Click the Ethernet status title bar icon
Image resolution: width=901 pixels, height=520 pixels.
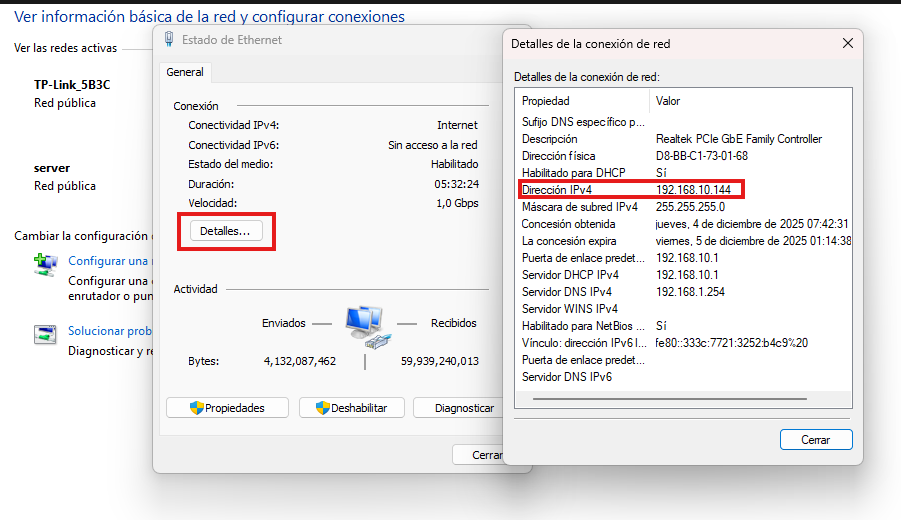pos(169,40)
